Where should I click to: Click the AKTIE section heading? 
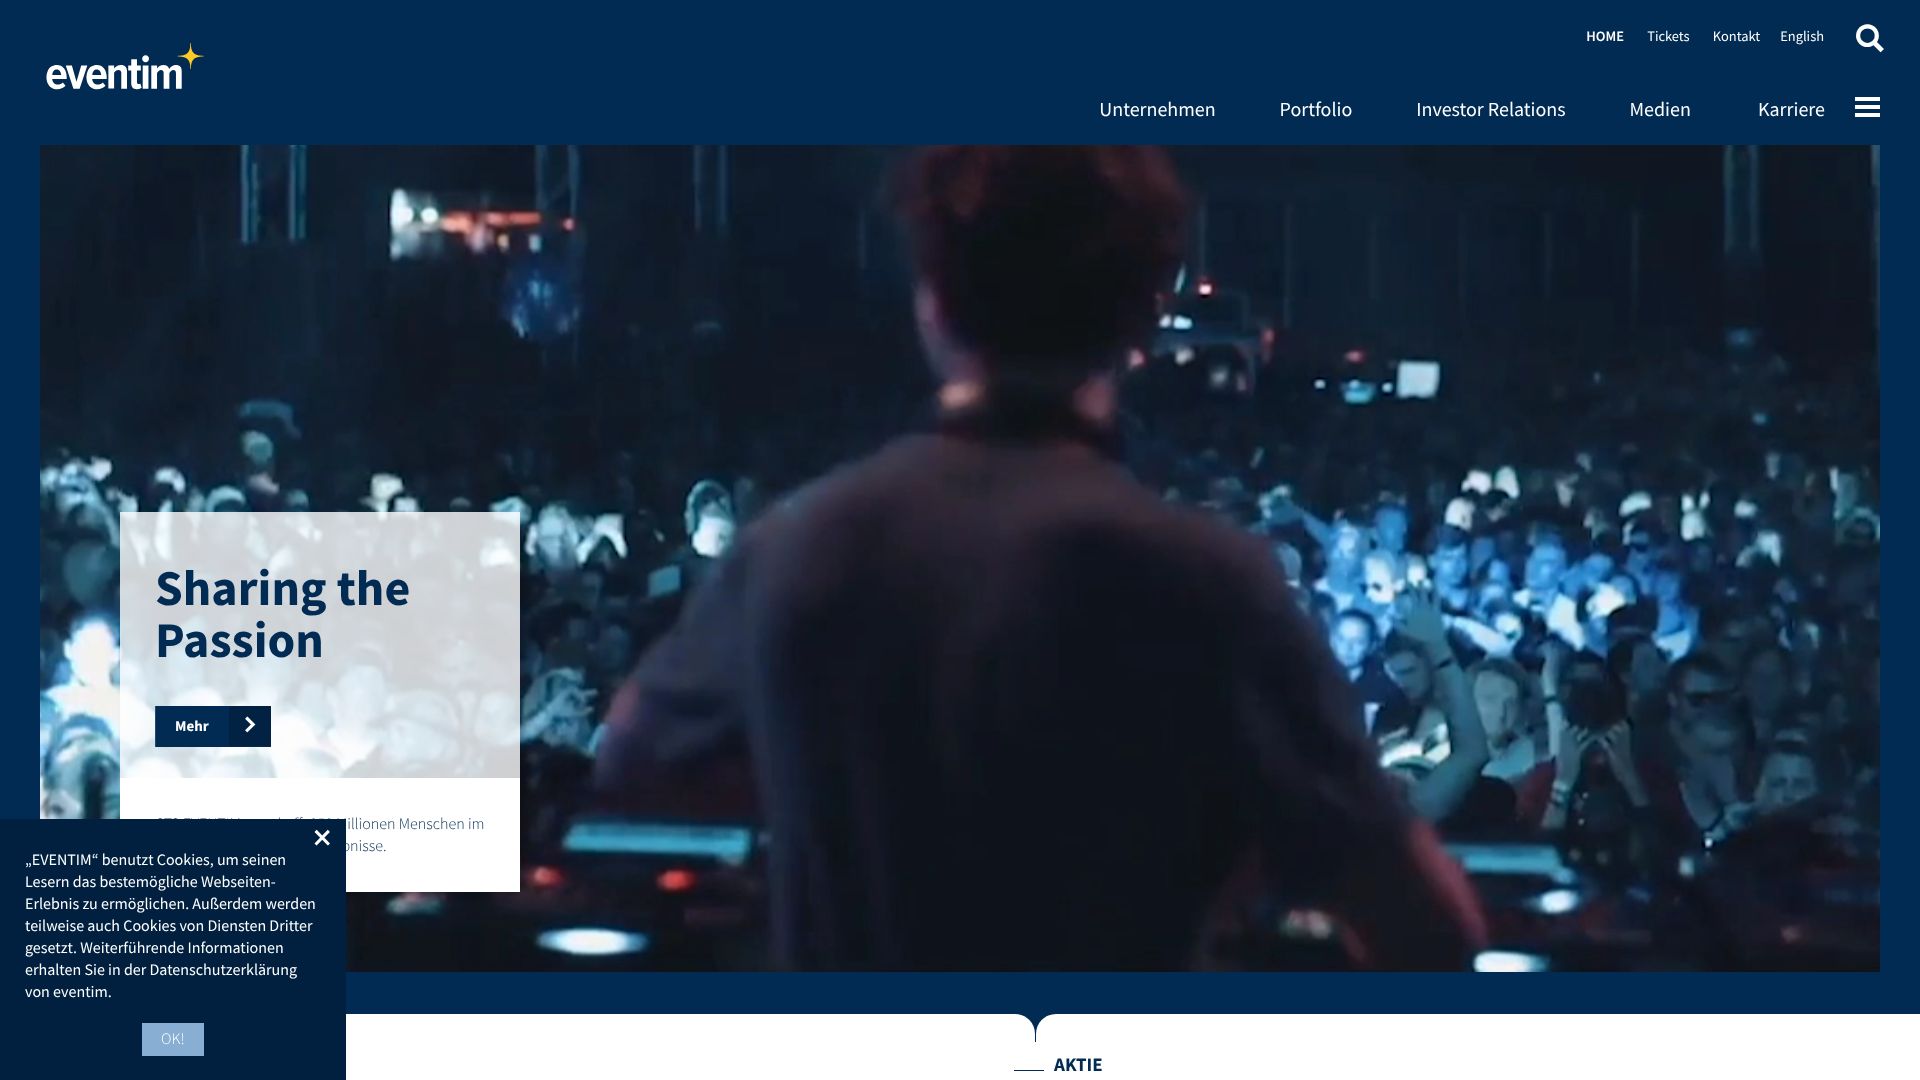(1077, 1065)
